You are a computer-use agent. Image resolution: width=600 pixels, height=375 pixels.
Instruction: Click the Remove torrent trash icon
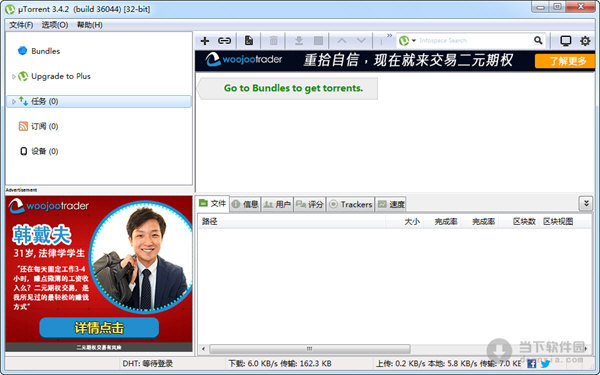274,41
